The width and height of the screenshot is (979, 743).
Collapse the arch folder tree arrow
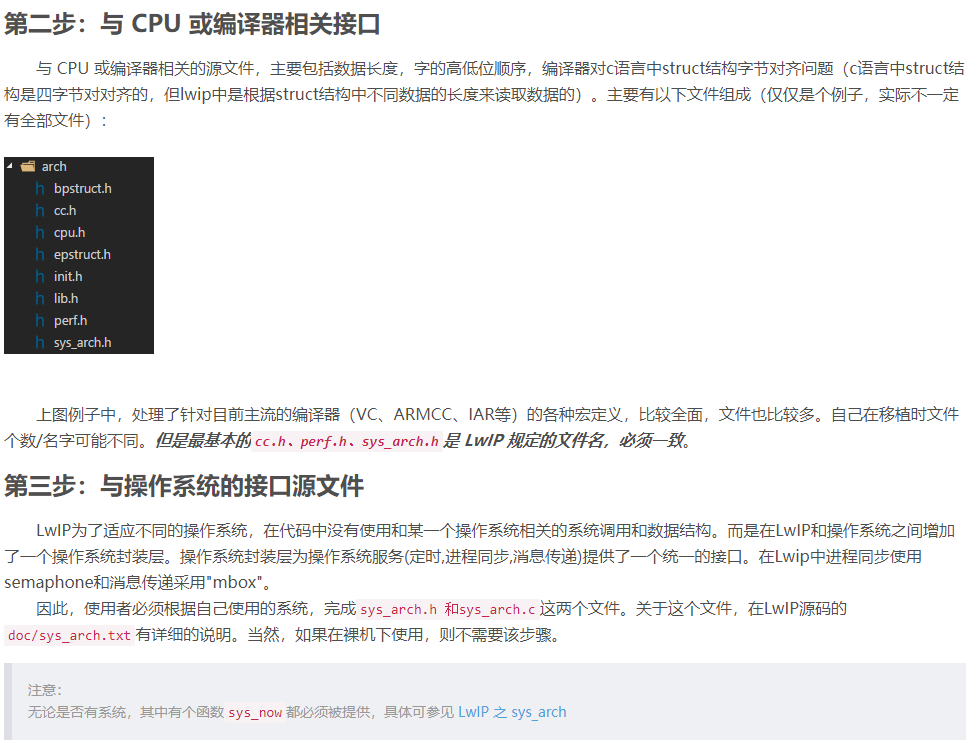click(10, 166)
